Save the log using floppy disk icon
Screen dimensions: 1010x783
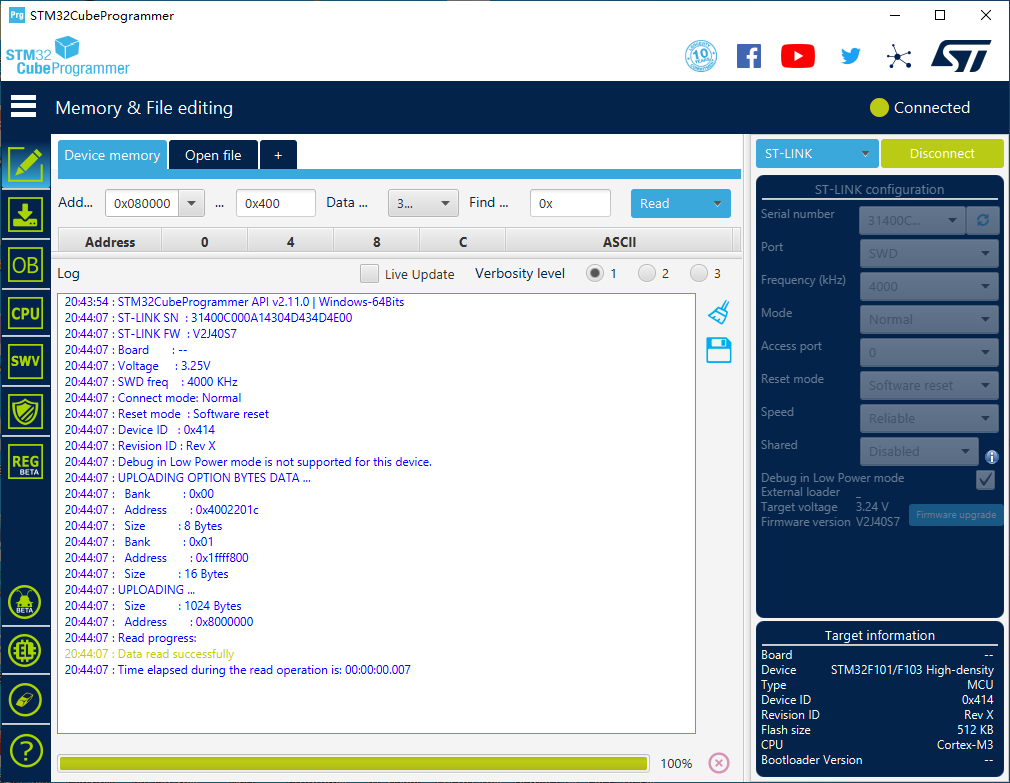tap(718, 350)
